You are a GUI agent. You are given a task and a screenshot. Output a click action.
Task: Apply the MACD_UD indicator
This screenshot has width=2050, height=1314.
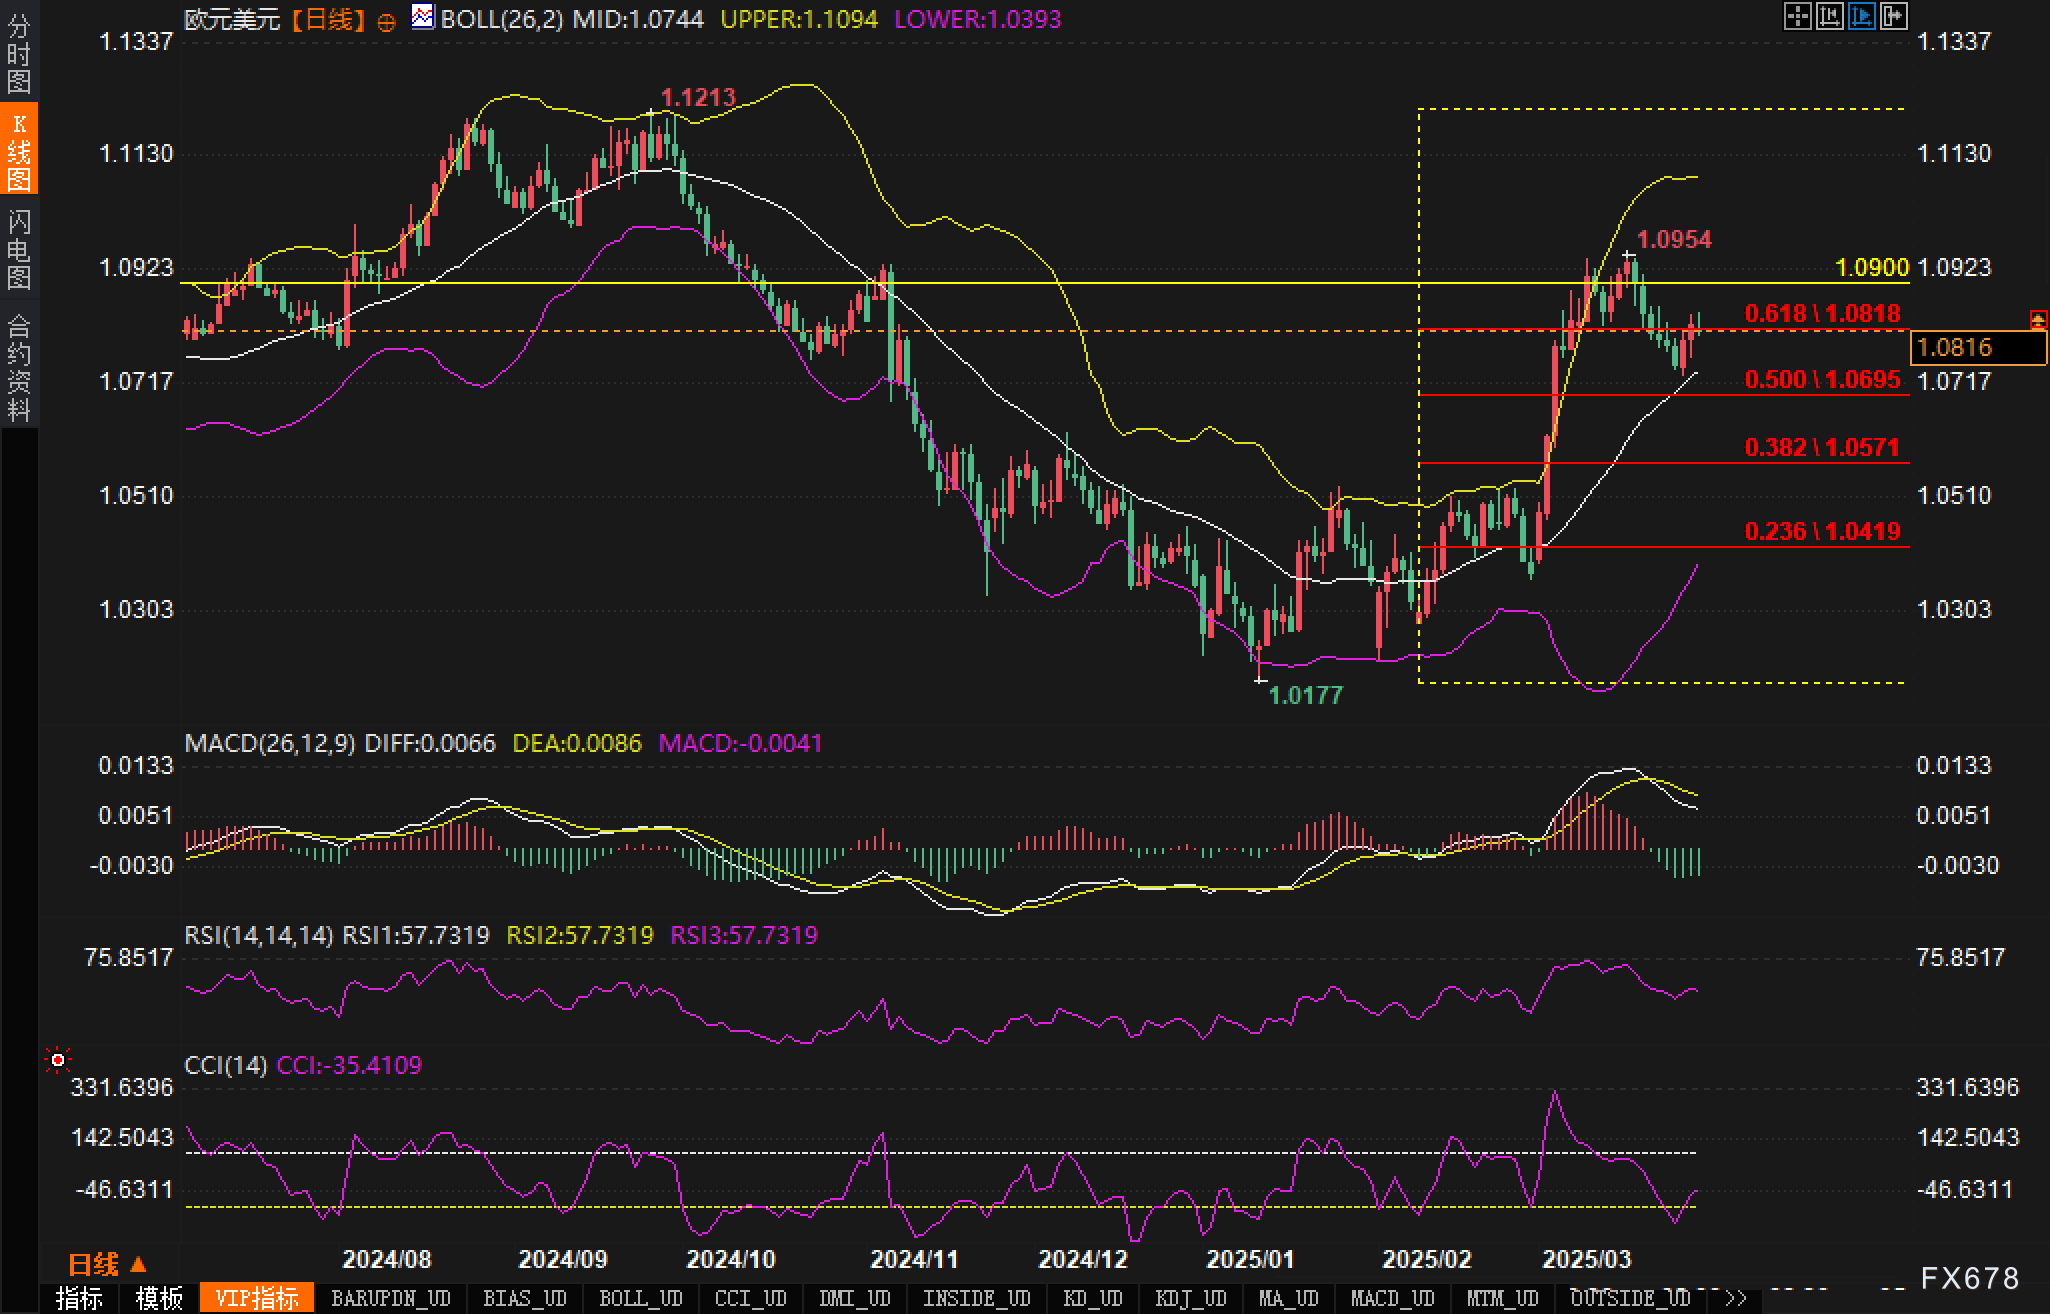click(x=1391, y=1299)
